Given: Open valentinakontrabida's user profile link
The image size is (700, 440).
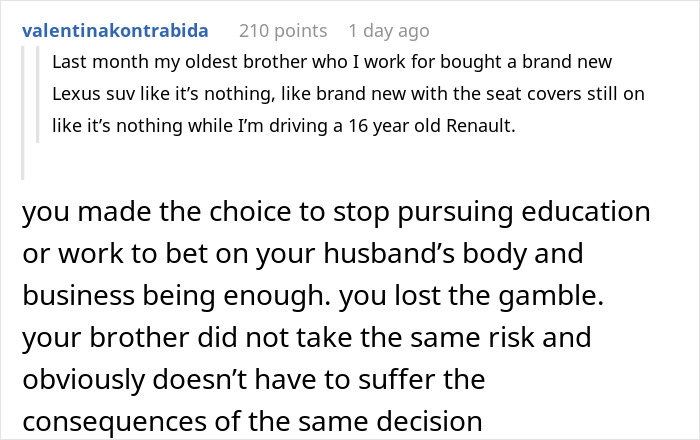Looking at the screenshot, I should [x=114, y=31].
